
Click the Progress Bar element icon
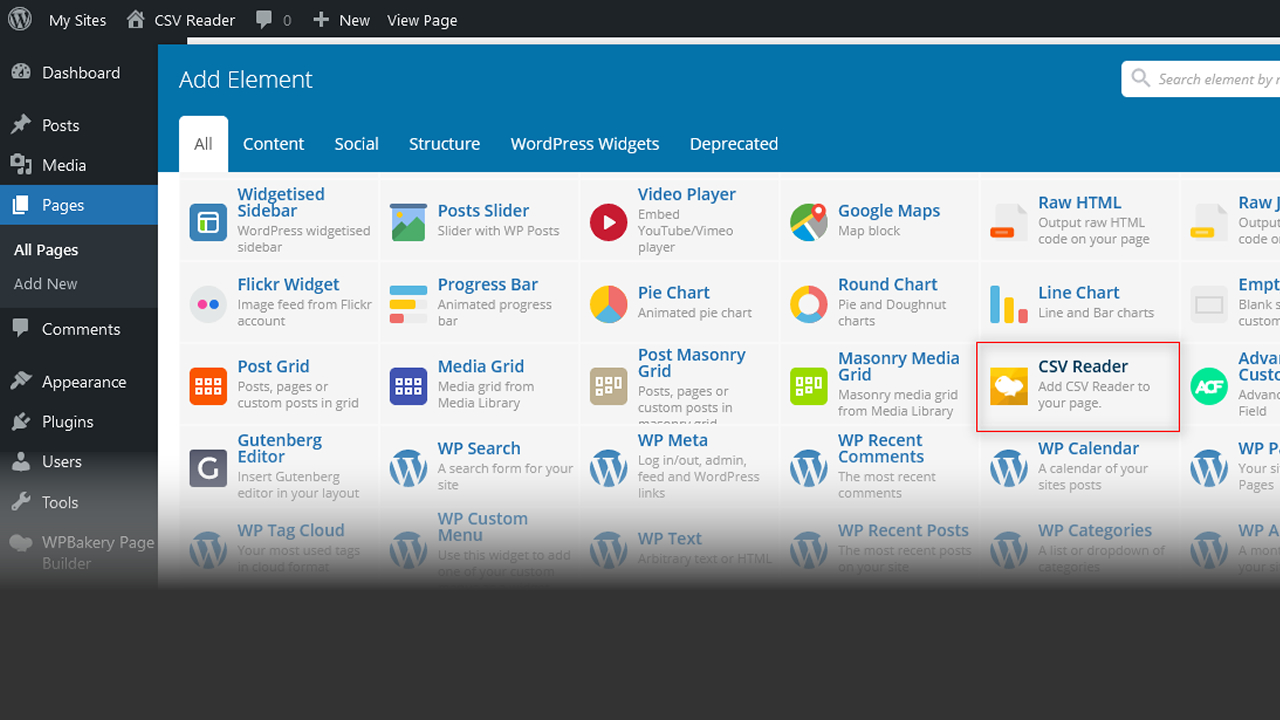408,304
